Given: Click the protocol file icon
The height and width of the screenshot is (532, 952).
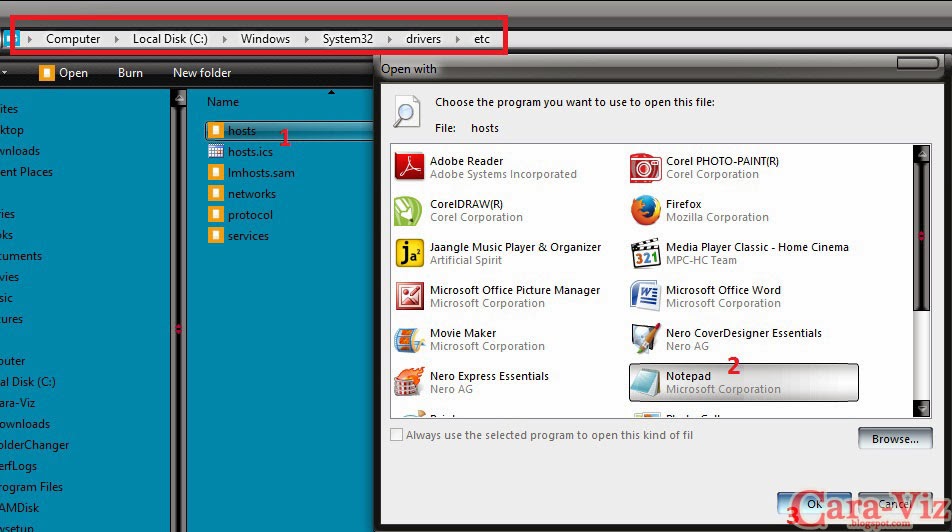Looking at the screenshot, I should [x=216, y=214].
